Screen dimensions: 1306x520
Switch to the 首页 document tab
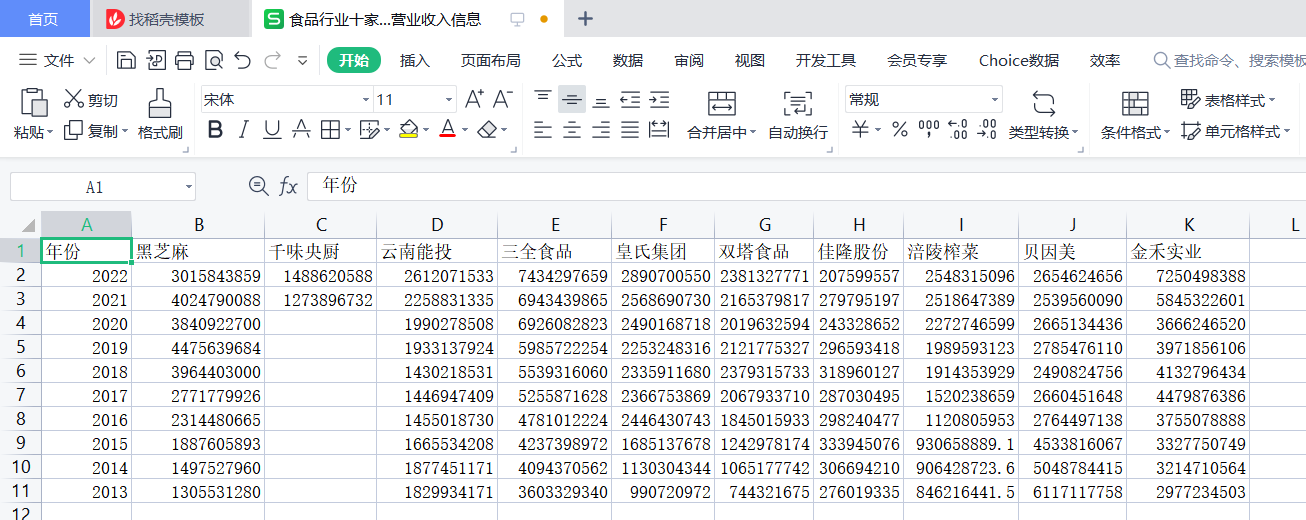point(42,19)
